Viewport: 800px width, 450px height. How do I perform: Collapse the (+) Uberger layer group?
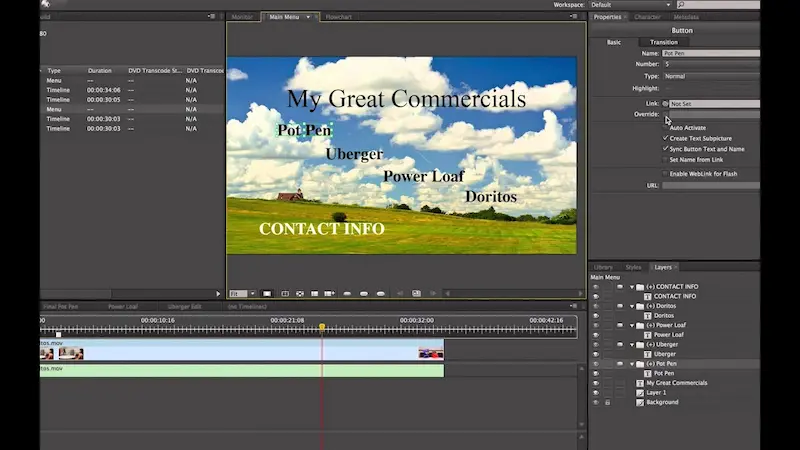[x=632, y=345]
